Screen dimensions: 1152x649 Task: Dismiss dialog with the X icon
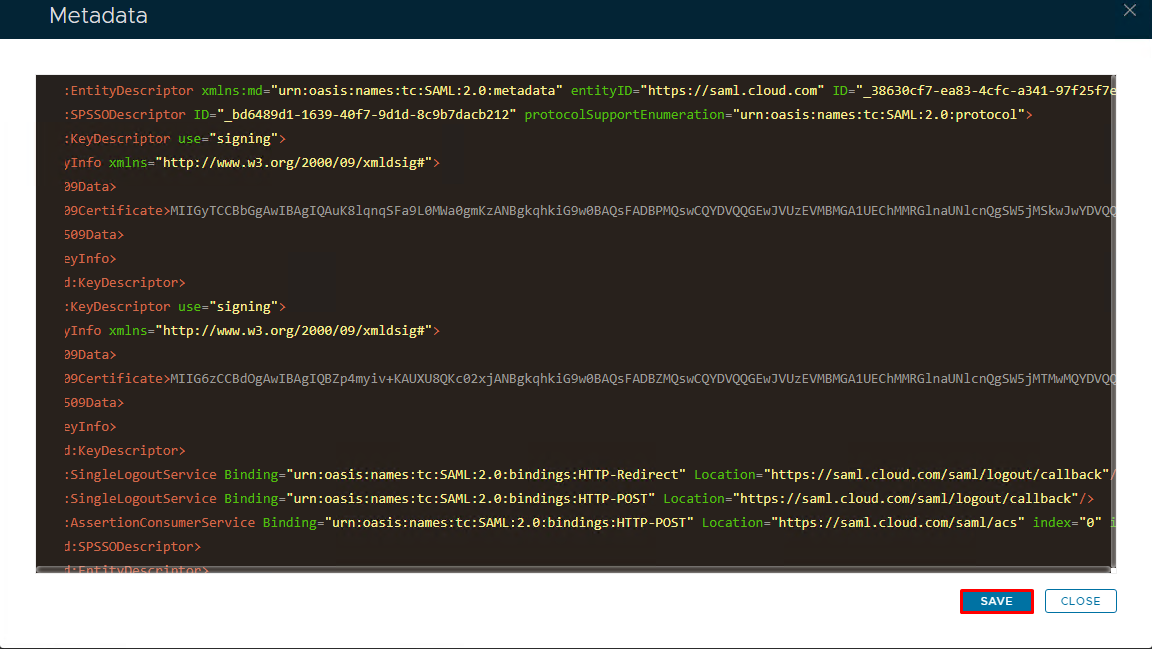(1129, 11)
